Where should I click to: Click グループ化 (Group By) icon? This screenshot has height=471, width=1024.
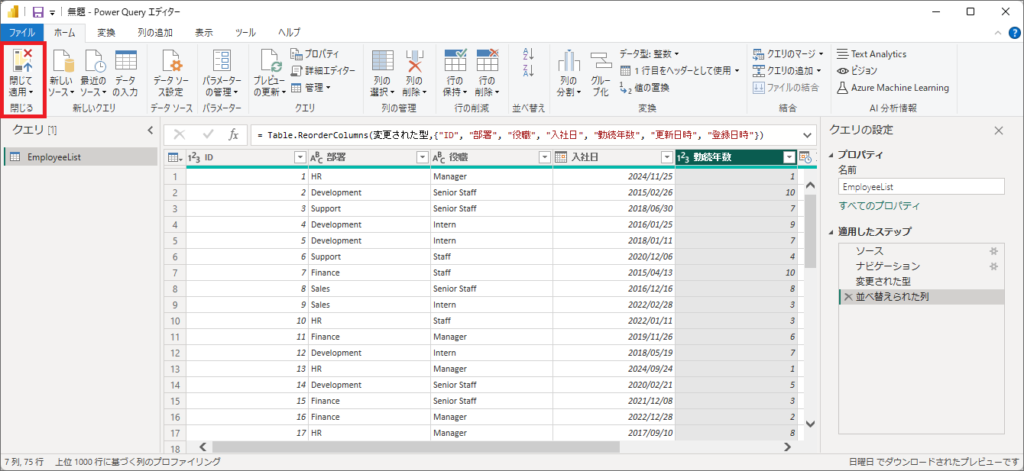[600, 61]
